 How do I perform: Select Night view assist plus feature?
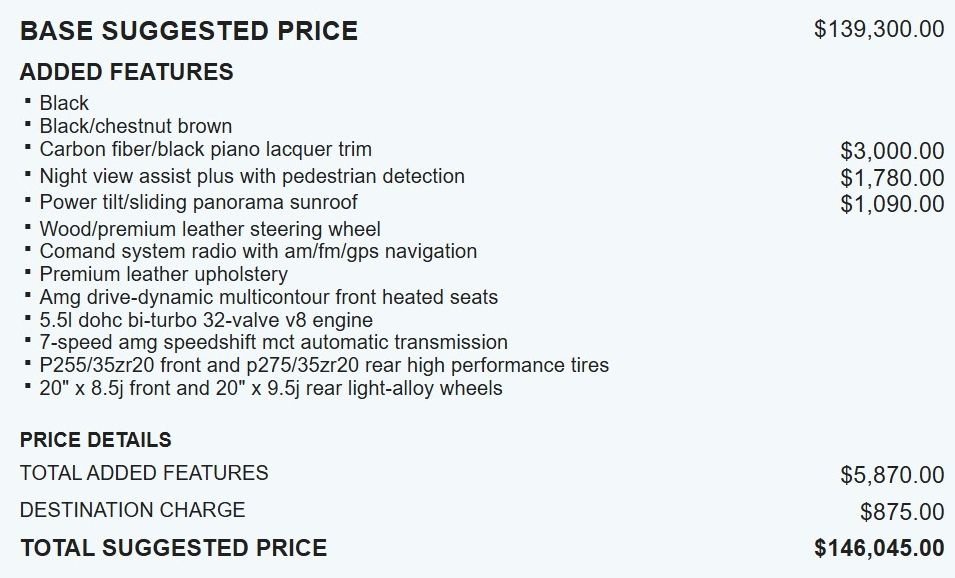[252, 176]
